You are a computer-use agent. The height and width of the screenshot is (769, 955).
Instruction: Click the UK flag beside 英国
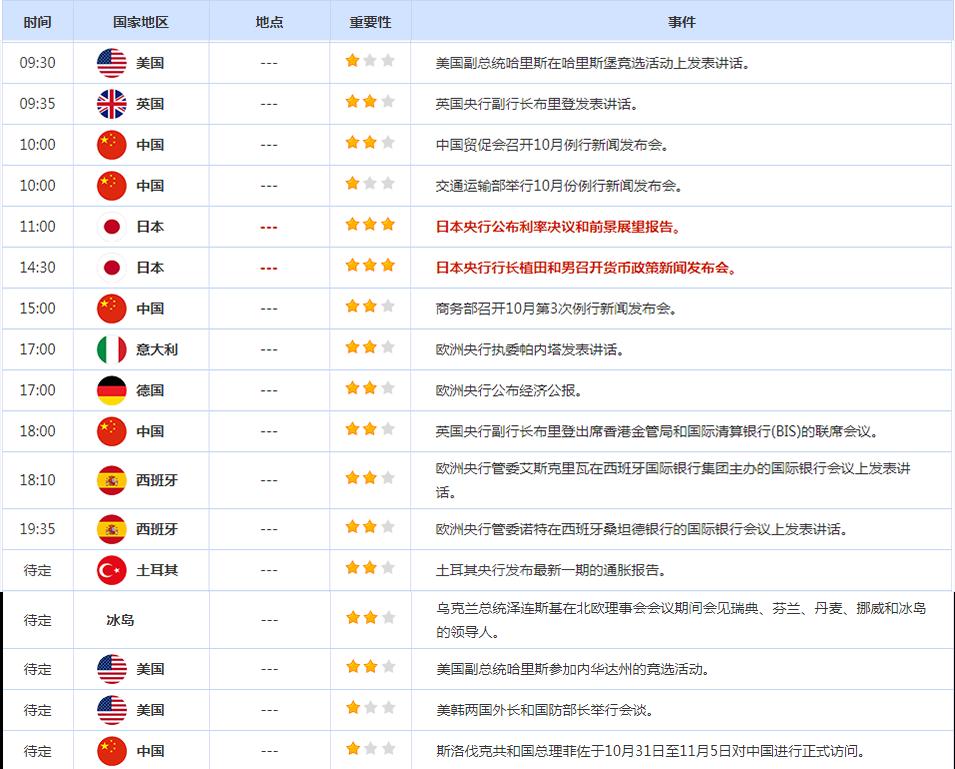tap(111, 104)
